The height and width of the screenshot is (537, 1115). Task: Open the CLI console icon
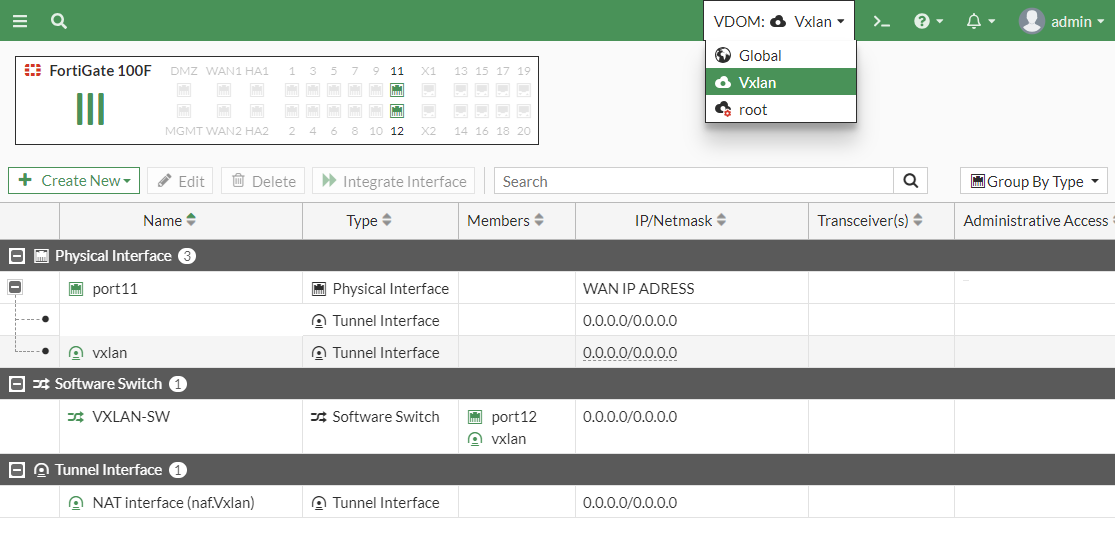tap(881, 21)
